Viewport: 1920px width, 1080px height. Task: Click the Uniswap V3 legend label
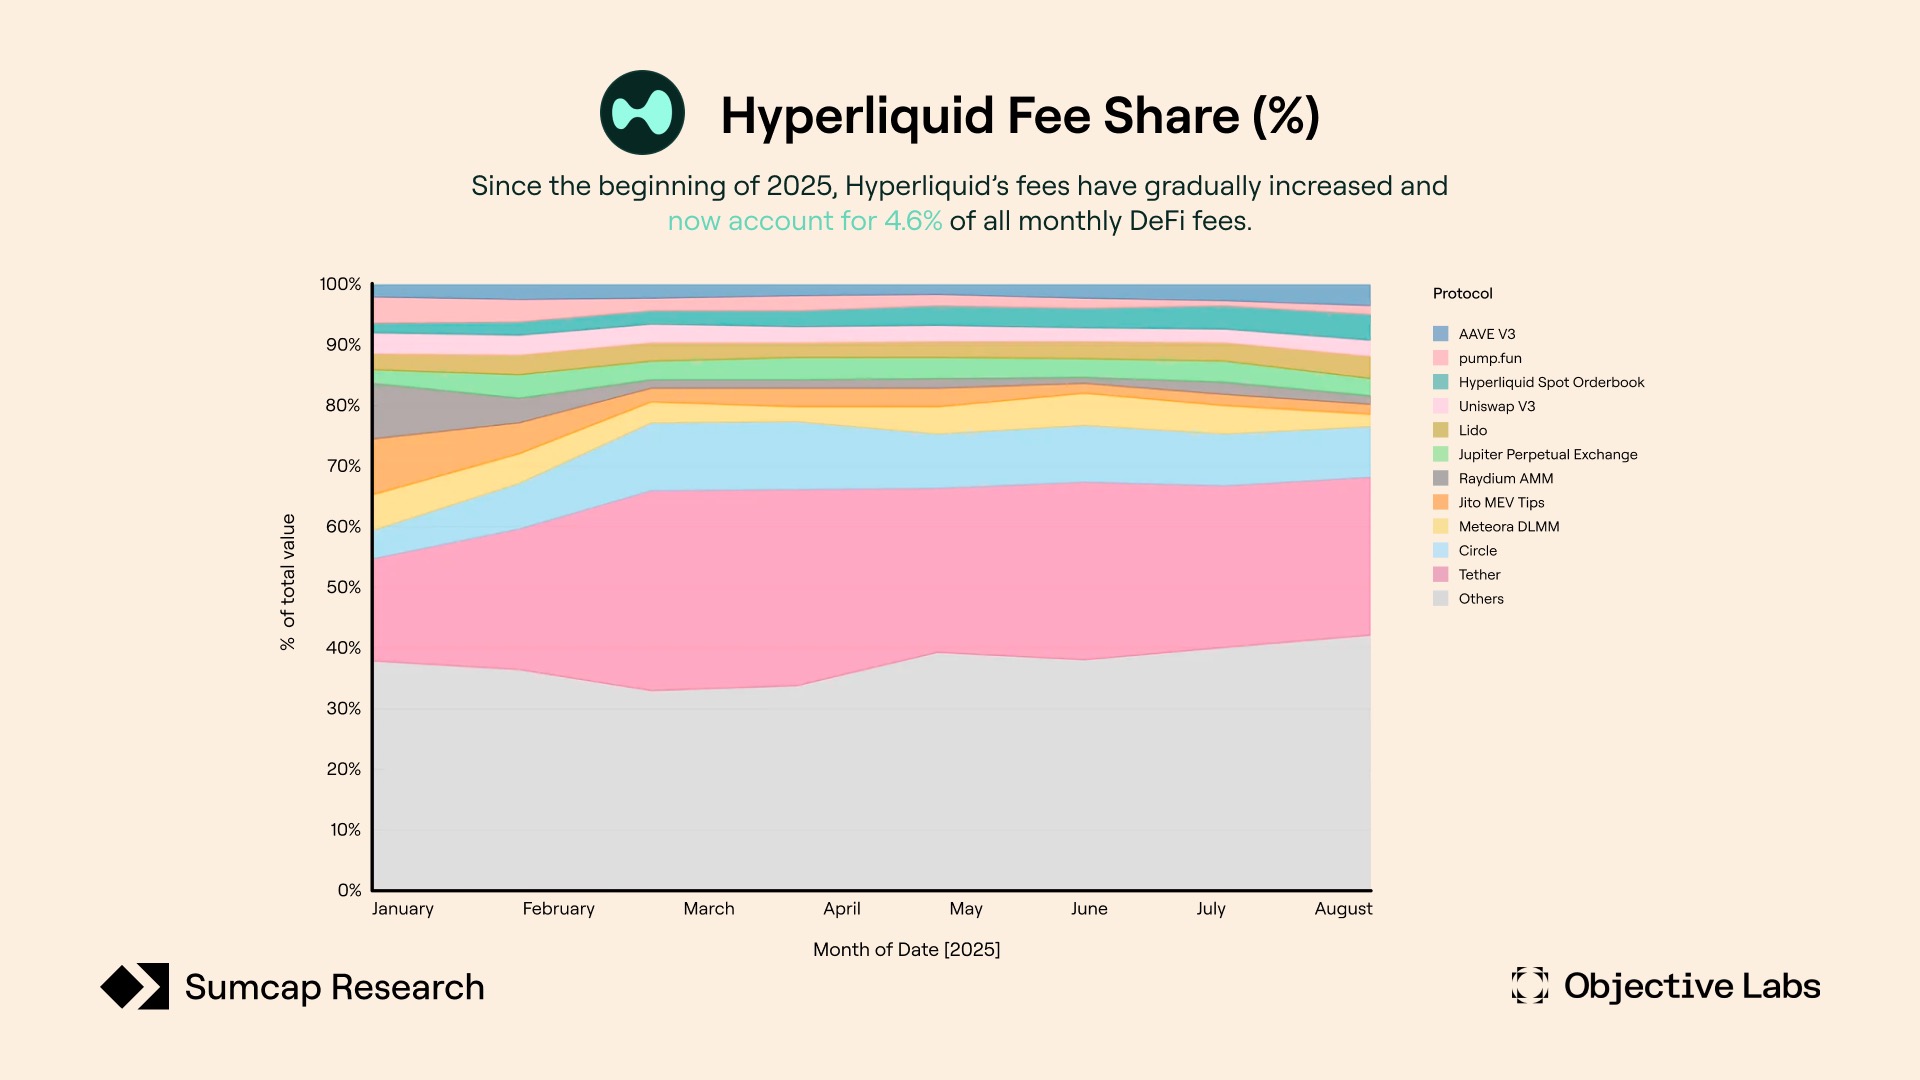click(x=1496, y=406)
